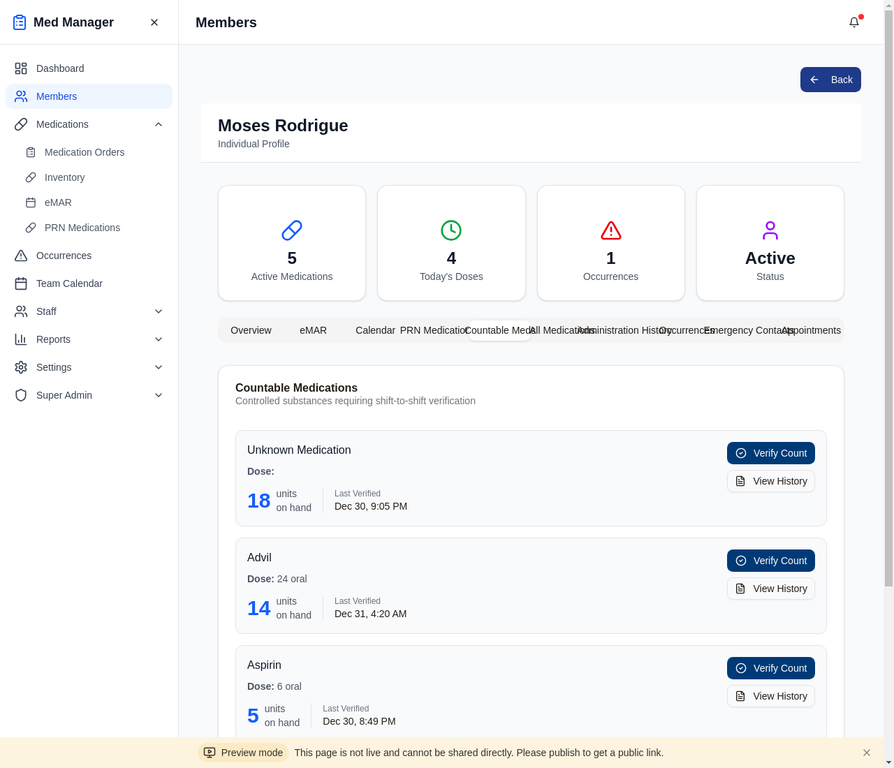The height and width of the screenshot is (768, 894).
Task: Click the Back button
Action: click(x=830, y=79)
